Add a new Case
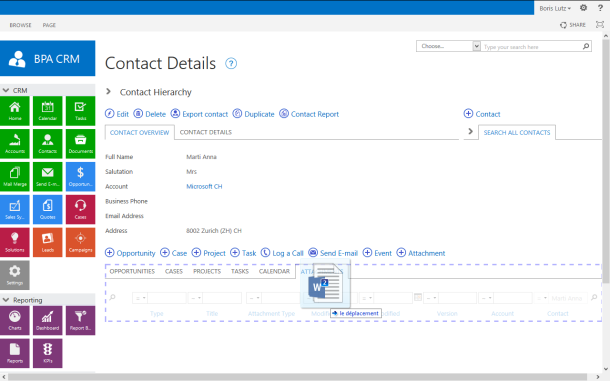 [174, 253]
